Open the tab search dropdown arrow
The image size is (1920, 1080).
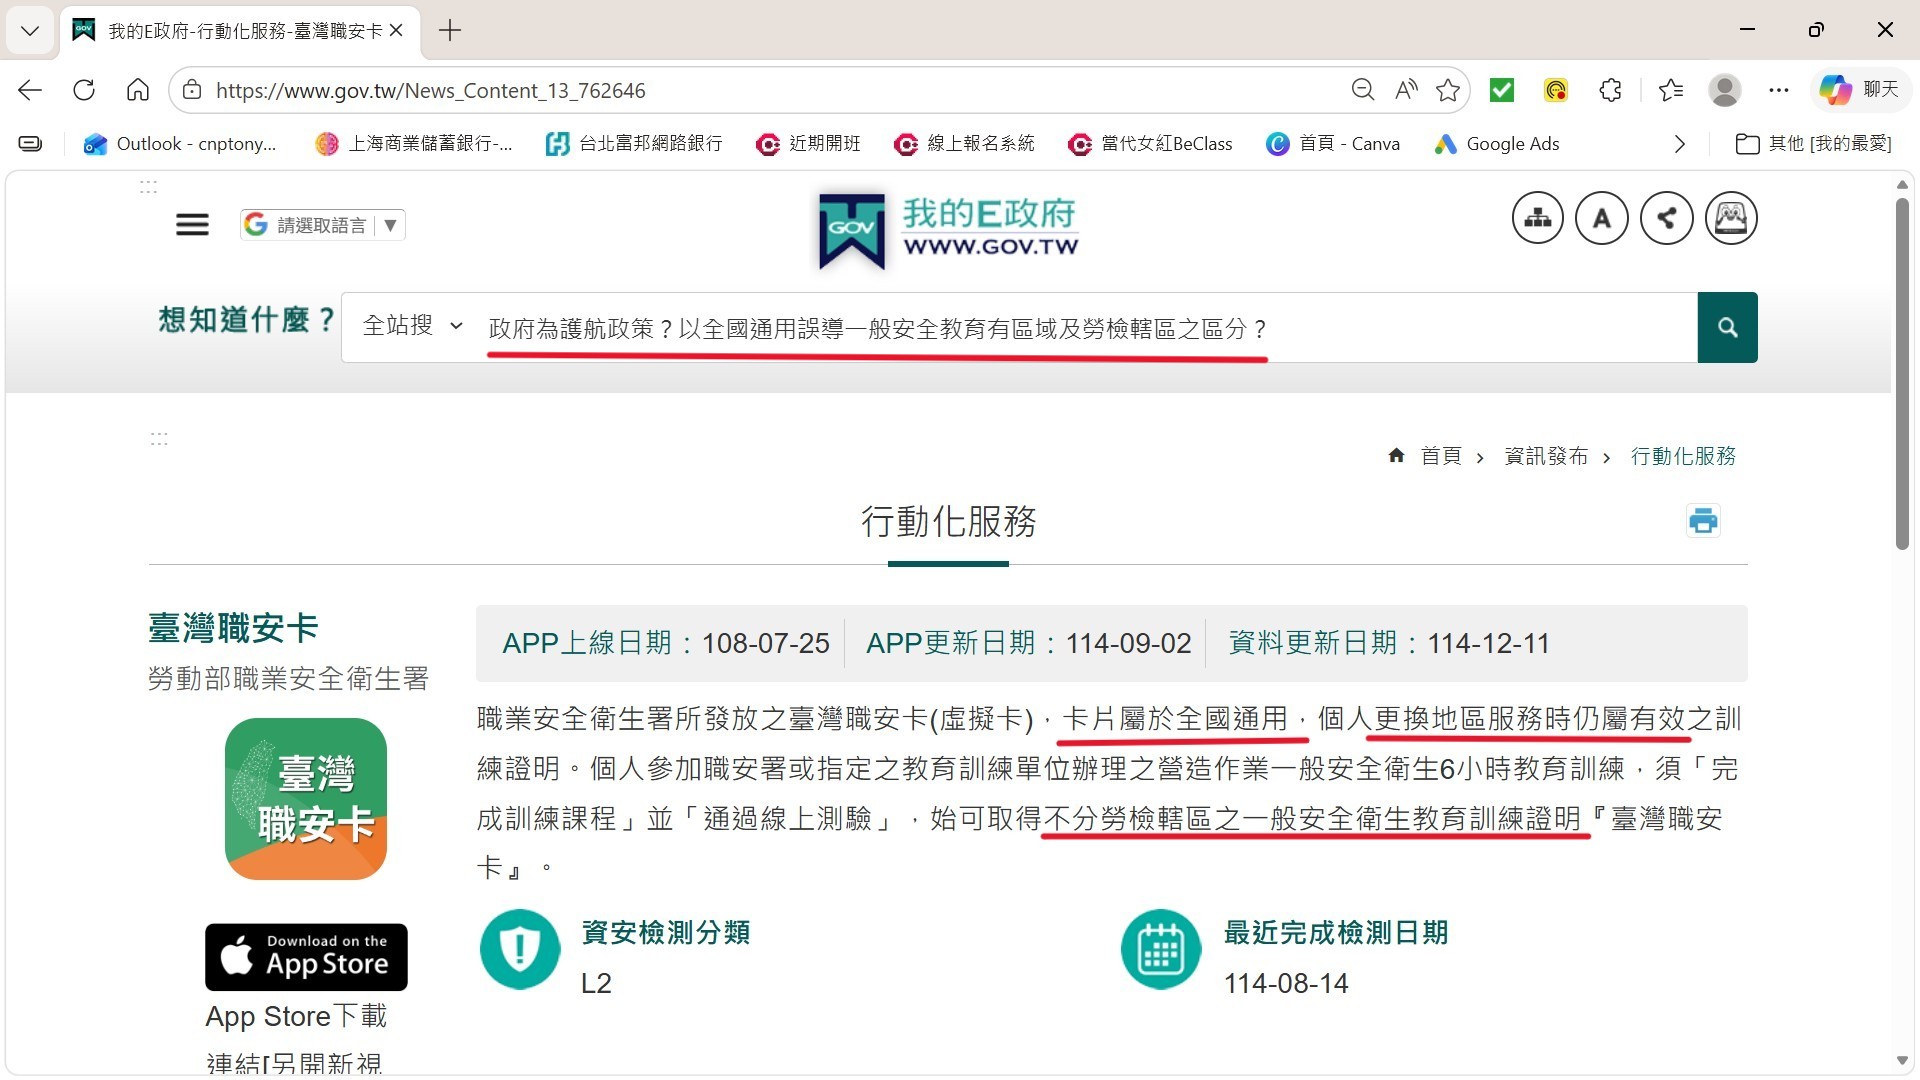[30, 30]
